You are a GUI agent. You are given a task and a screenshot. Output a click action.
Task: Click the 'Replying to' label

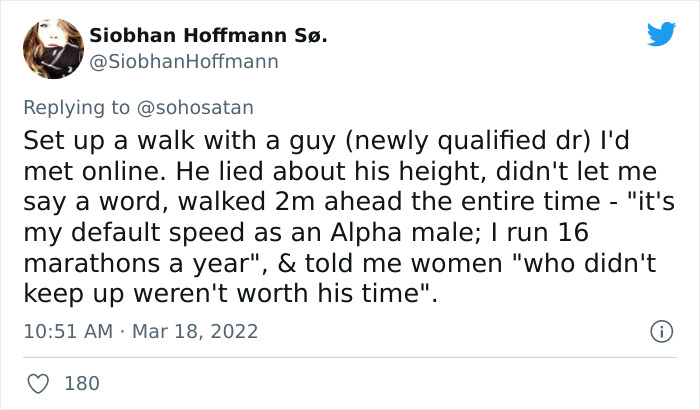85,105
